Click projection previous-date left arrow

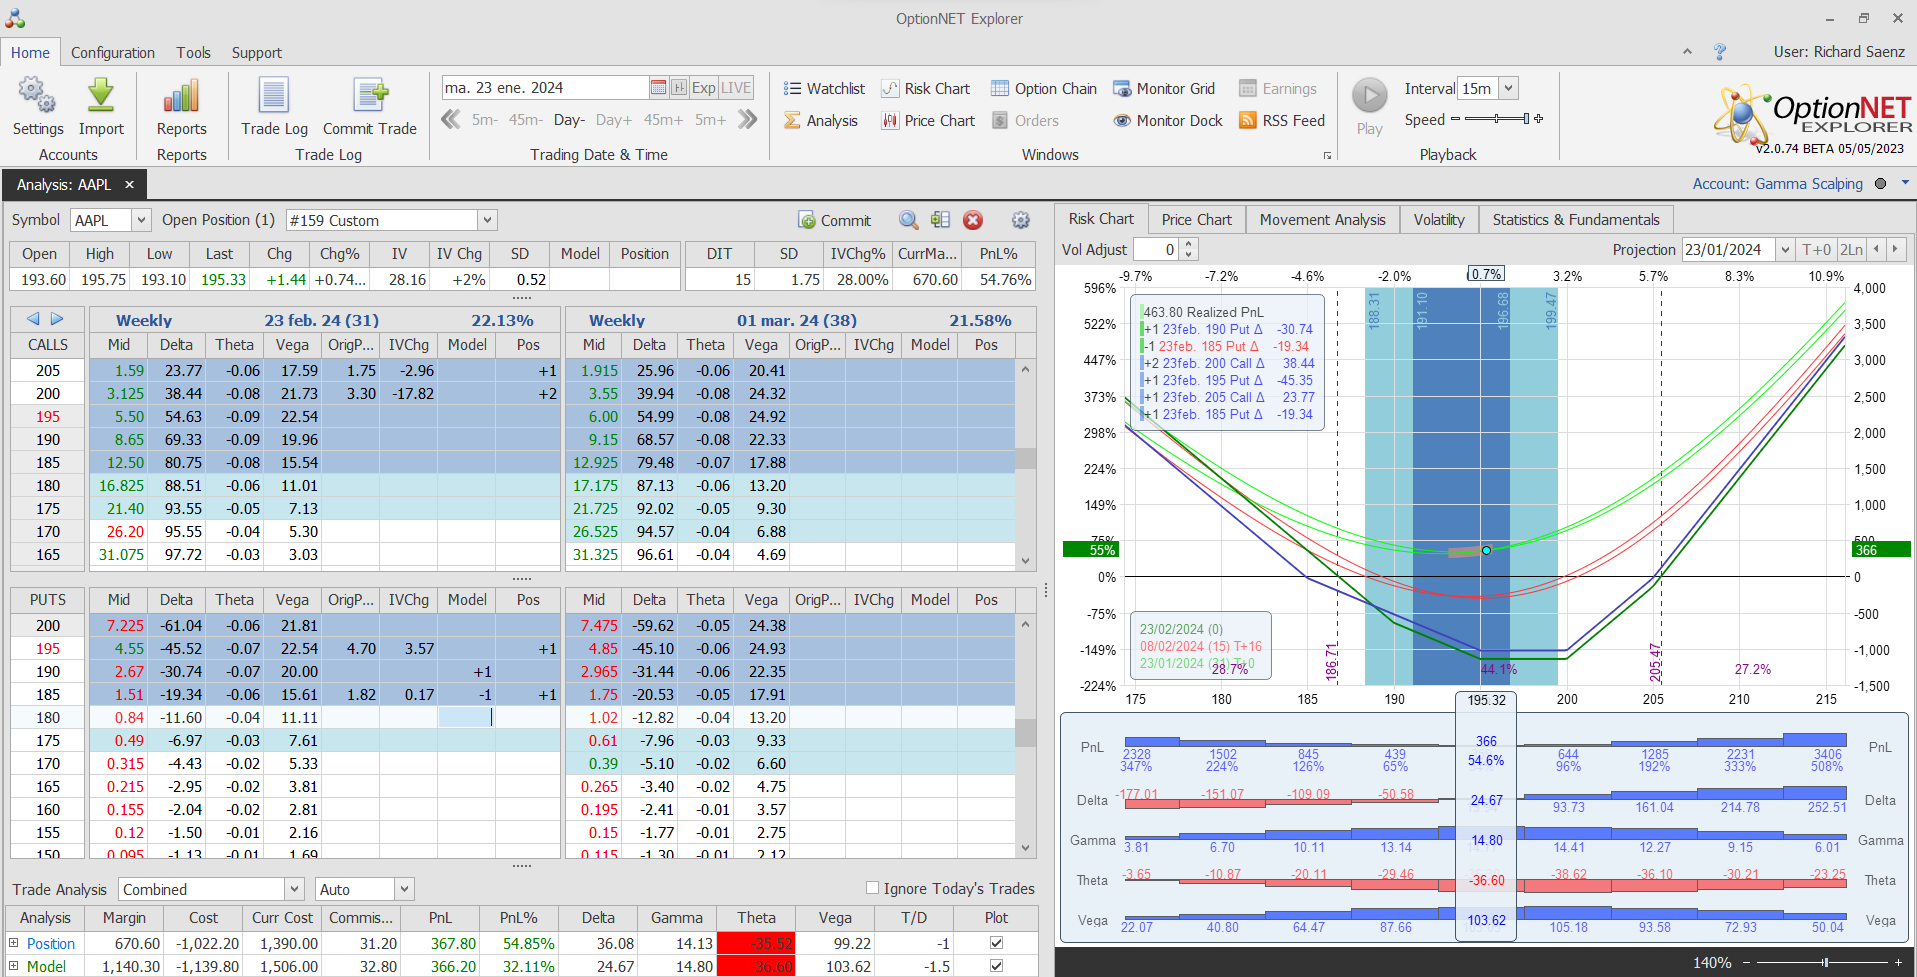(x=1876, y=250)
